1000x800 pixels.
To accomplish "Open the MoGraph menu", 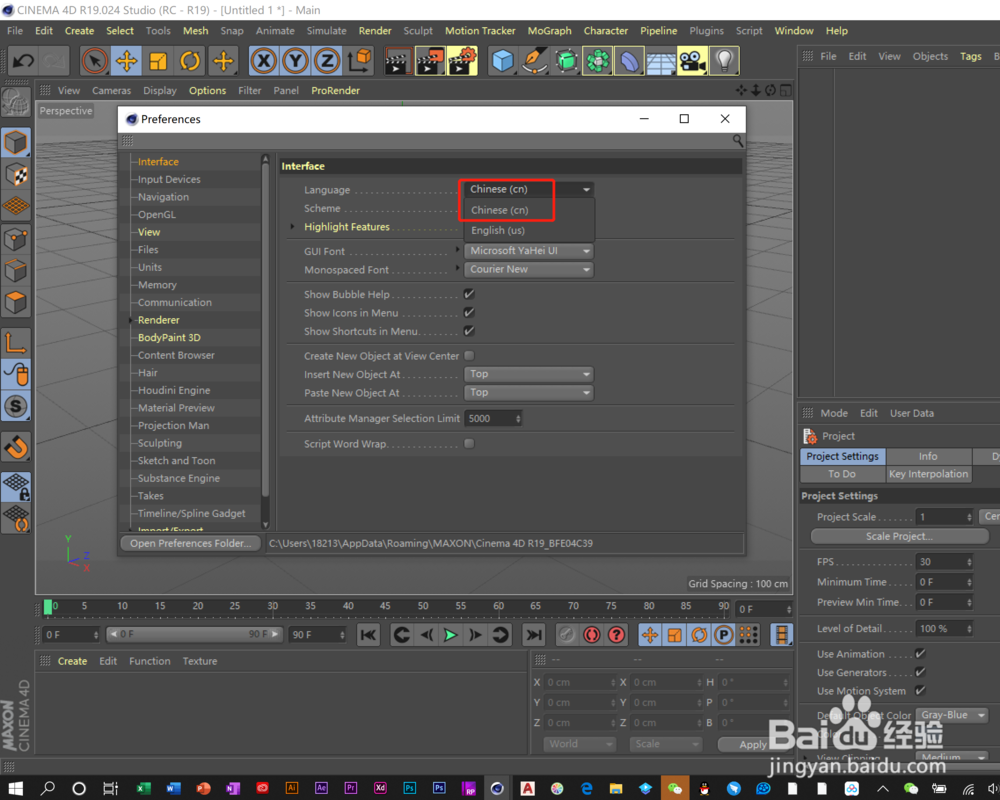I will click(549, 31).
